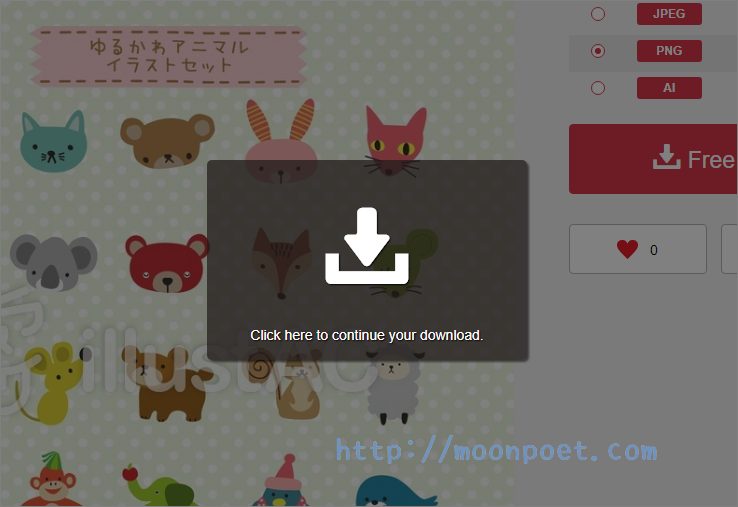Click the download icon on the red Free button
The width and height of the screenshot is (738, 507).
coord(666,158)
